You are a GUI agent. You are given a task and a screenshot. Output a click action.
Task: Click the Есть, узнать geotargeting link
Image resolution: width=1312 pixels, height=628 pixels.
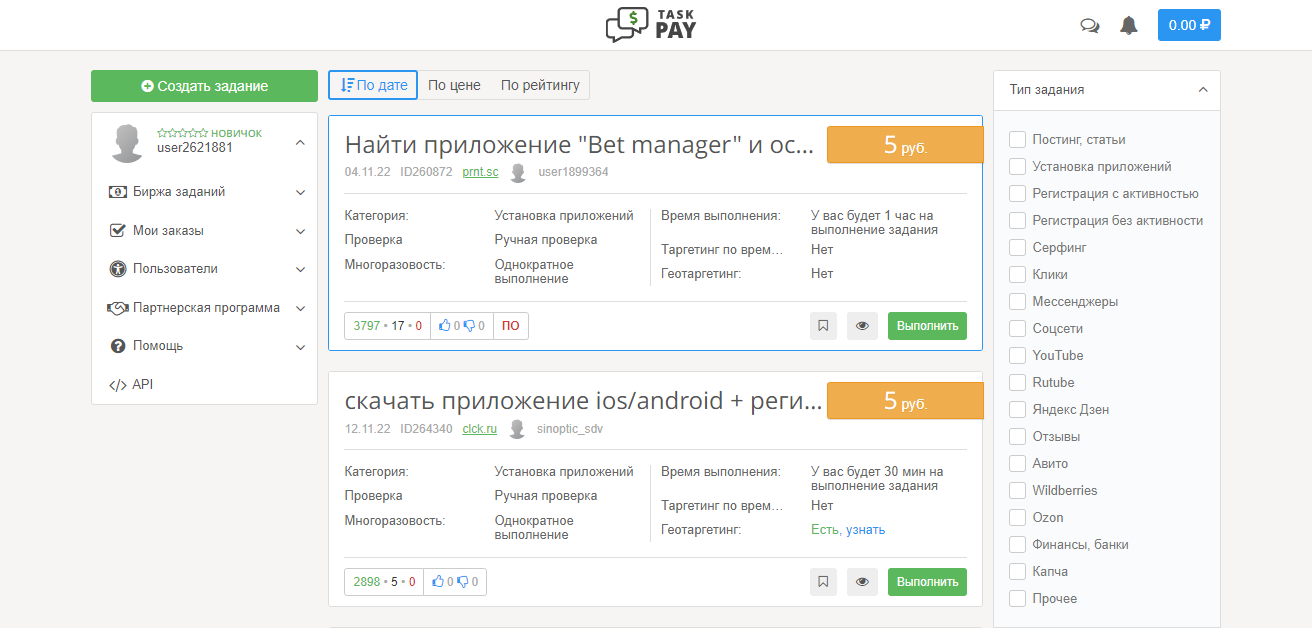pyautogui.click(x=848, y=530)
